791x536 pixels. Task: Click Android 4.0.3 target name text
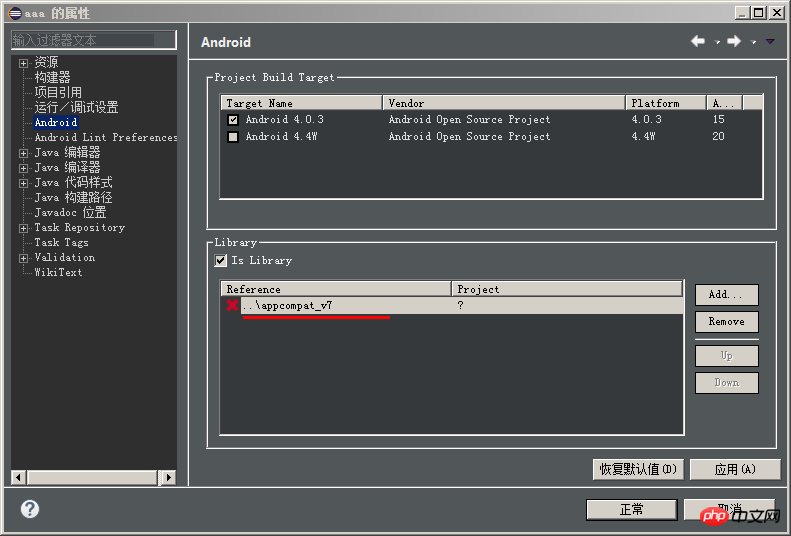click(x=285, y=120)
